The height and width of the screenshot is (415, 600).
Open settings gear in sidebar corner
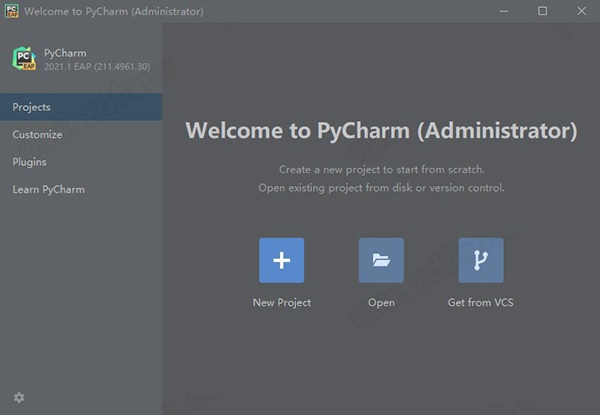point(19,397)
